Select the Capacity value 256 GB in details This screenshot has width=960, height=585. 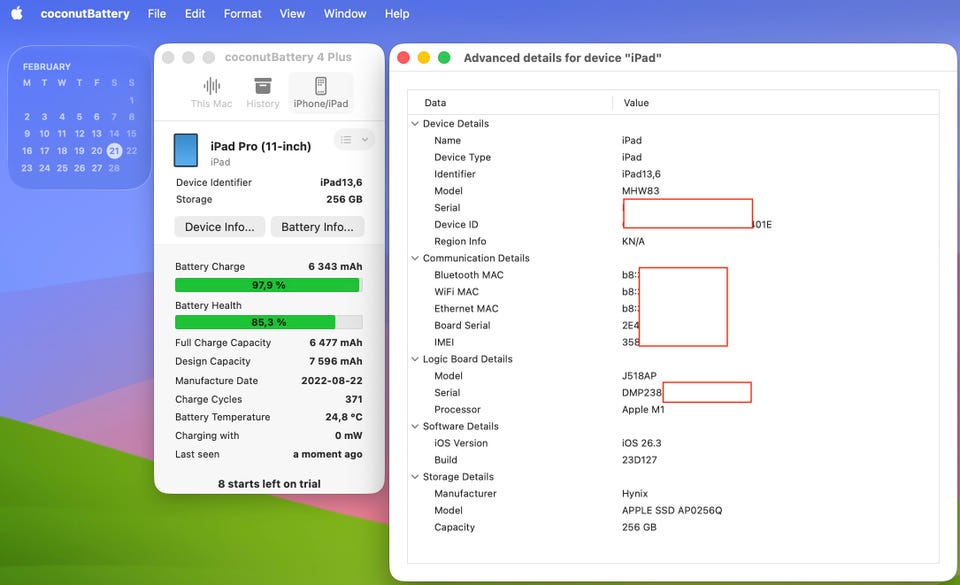pyautogui.click(x=639, y=527)
